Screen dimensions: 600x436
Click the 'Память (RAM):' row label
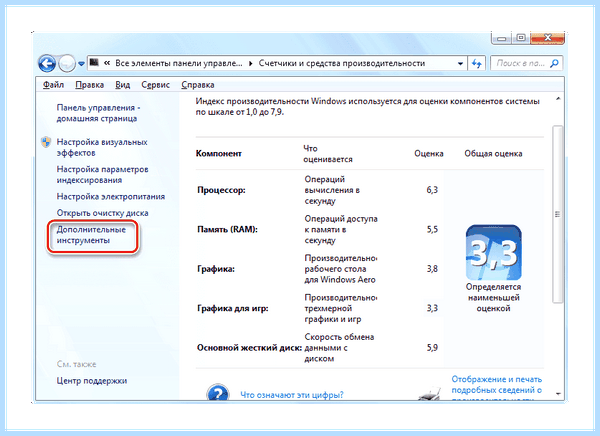(227, 229)
